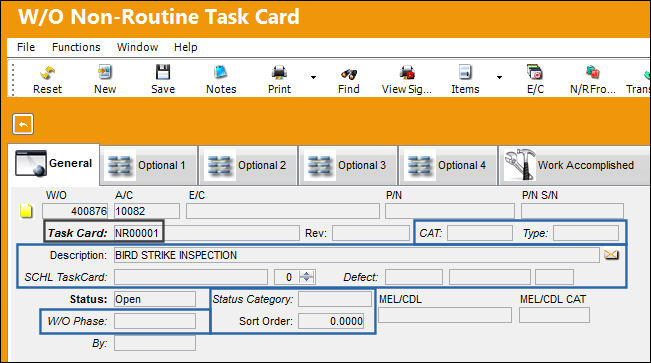
Task: Switch to the General tab
Action: tap(54, 164)
